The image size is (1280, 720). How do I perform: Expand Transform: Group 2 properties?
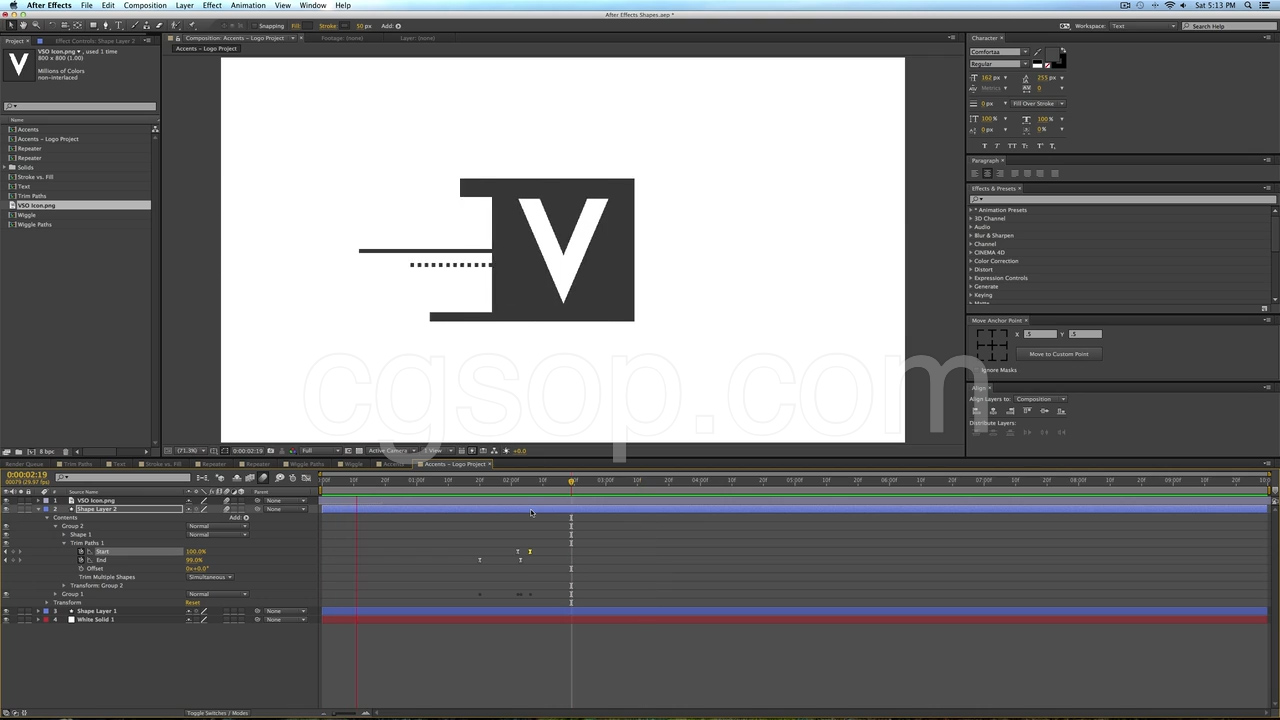(x=64, y=586)
